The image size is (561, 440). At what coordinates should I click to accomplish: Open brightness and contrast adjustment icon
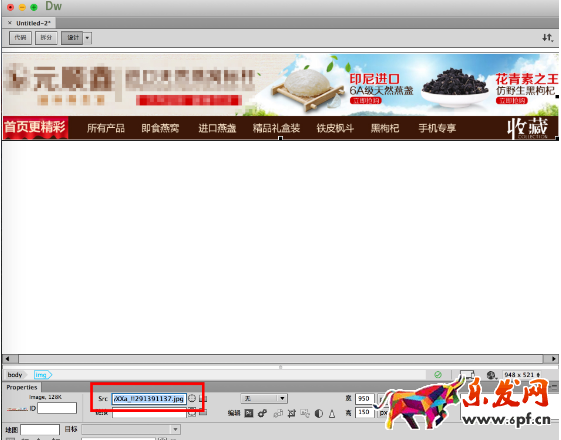(x=318, y=414)
